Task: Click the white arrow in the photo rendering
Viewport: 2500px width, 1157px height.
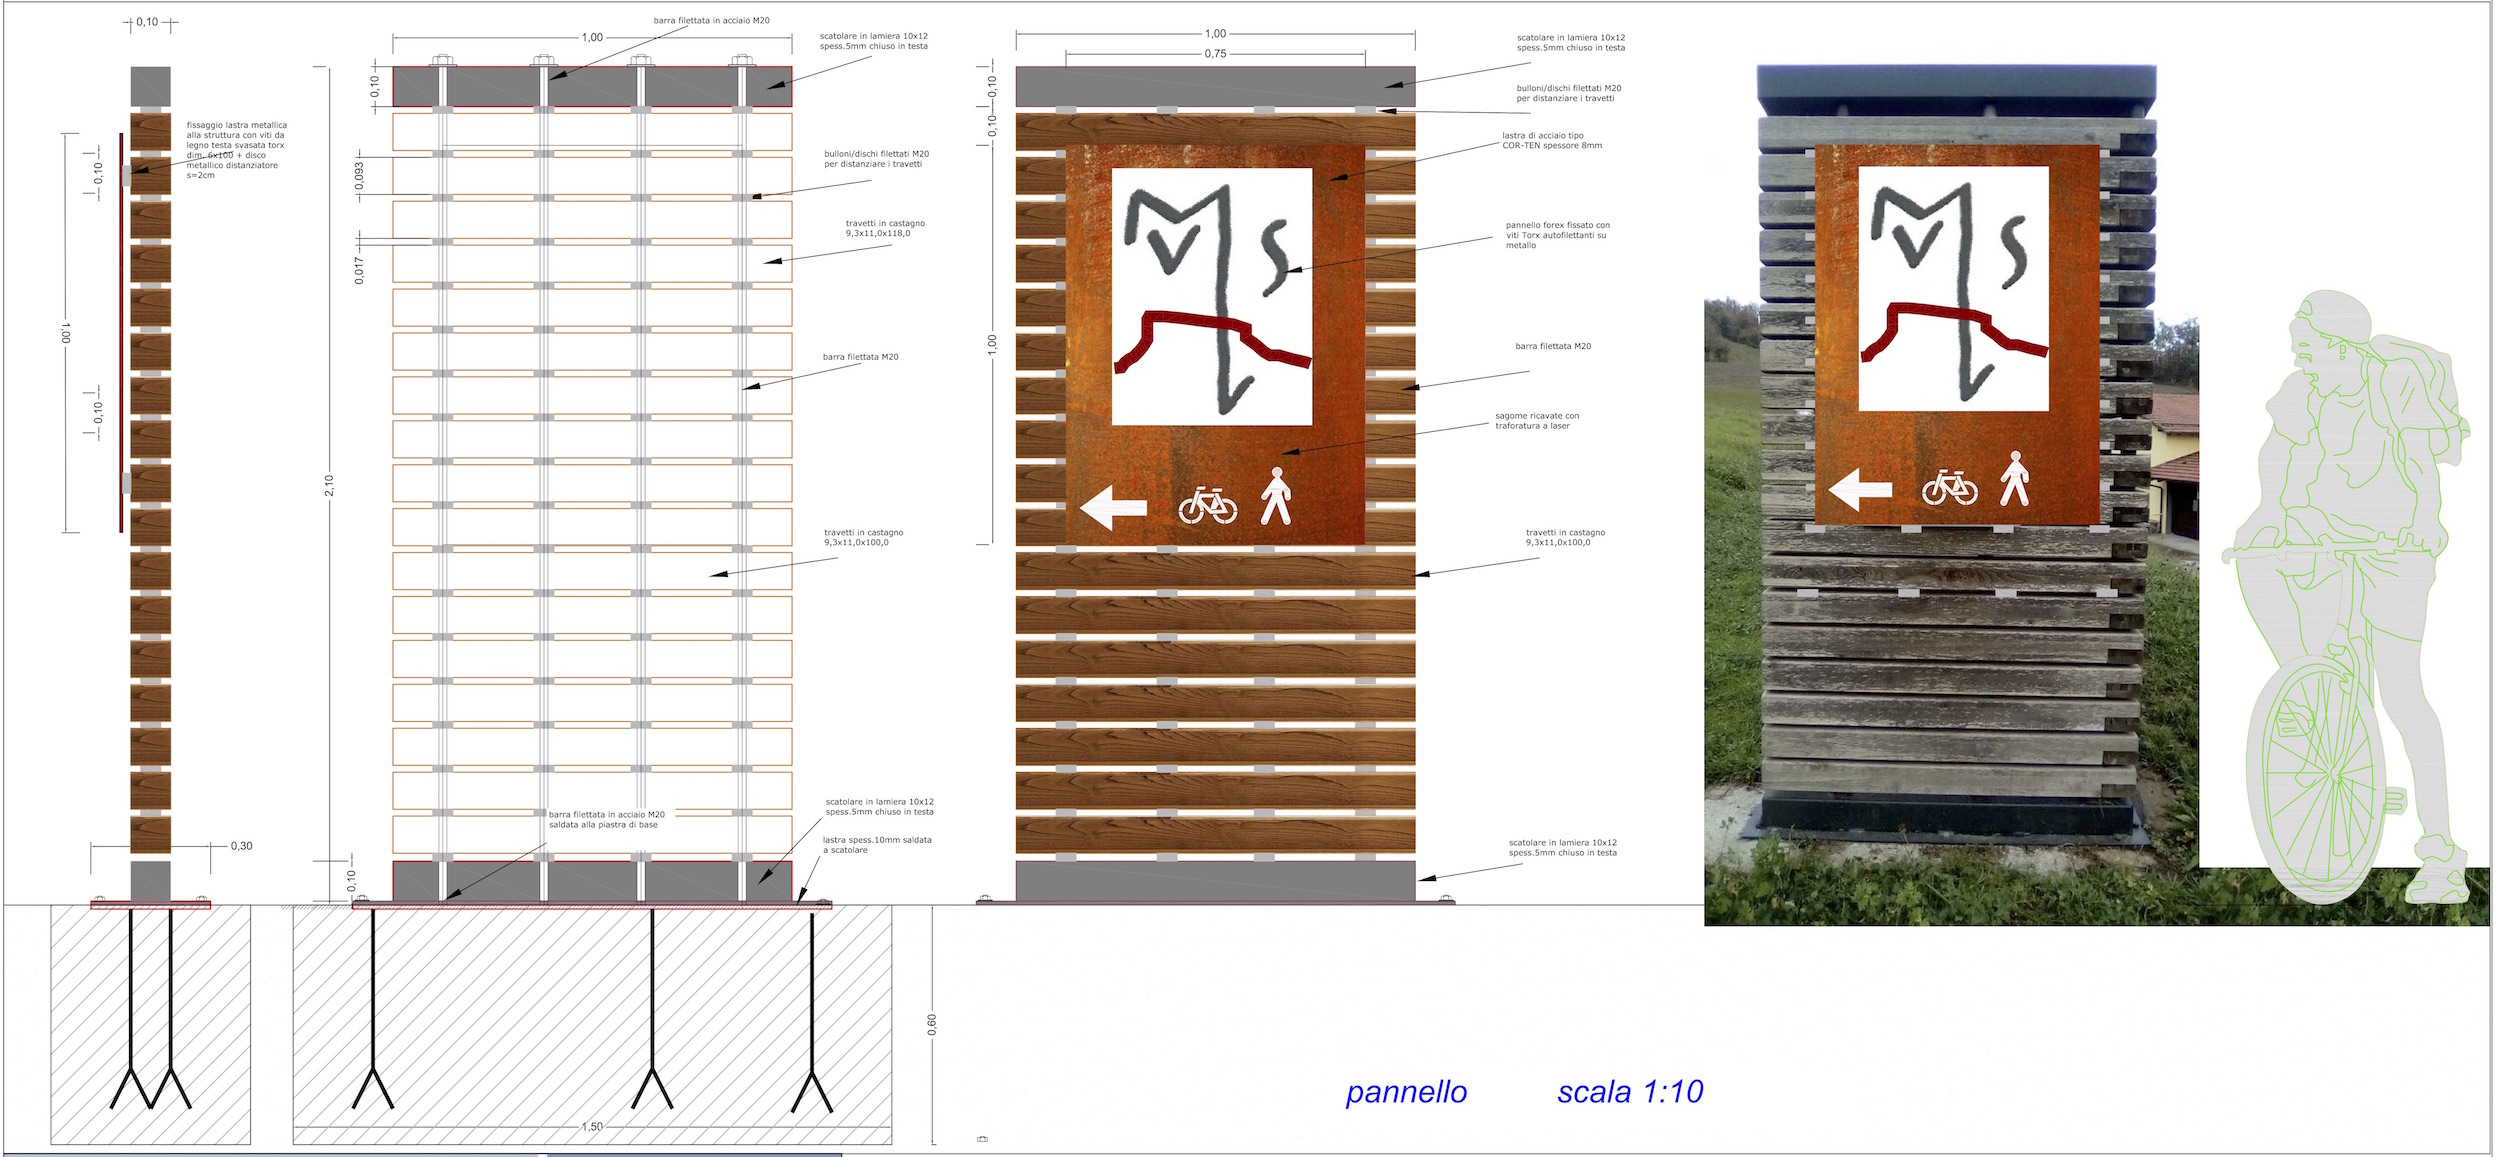Action: (x=1860, y=489)
